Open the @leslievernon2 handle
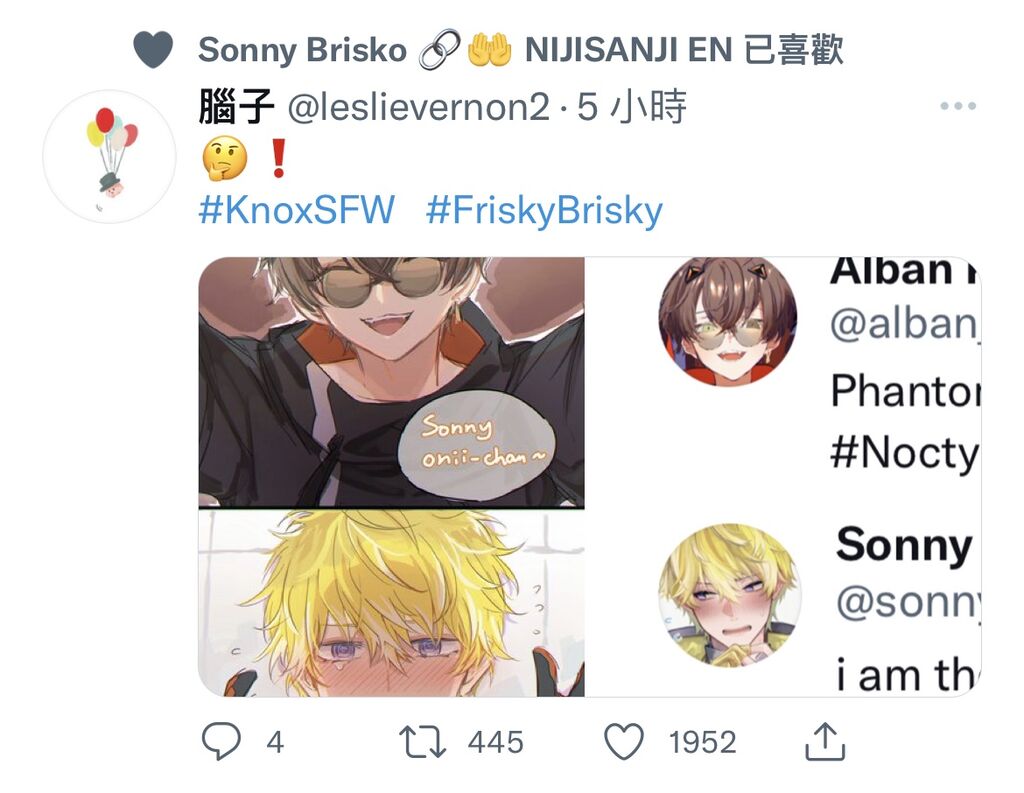1024x793 pixels. click(419, 107)
